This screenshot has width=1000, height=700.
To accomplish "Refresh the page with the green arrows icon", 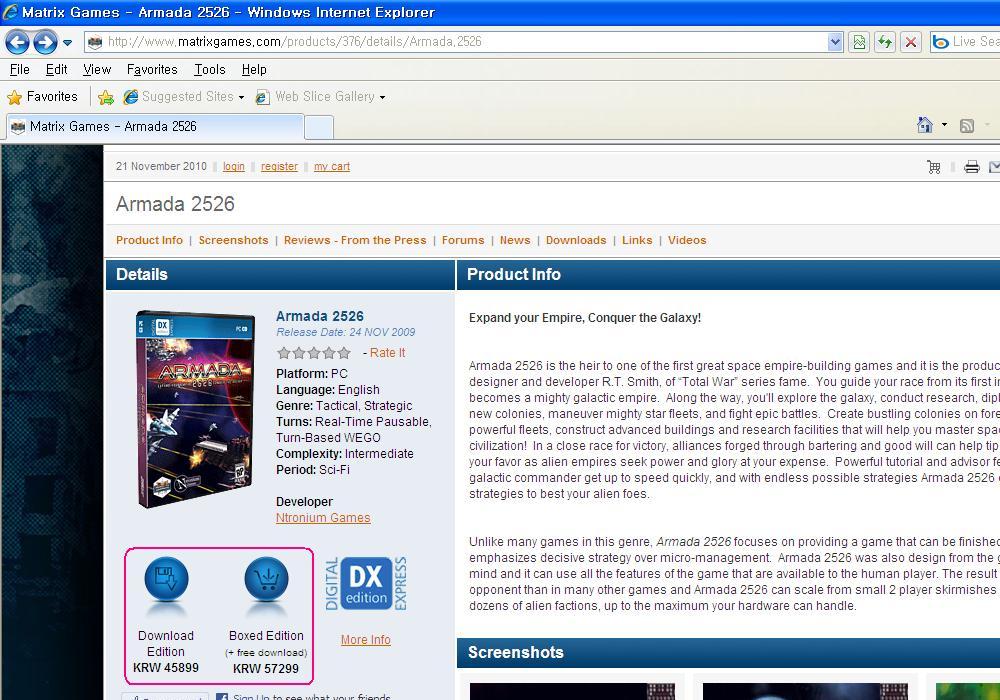I will pyautogui.click(x=885, y=43).
